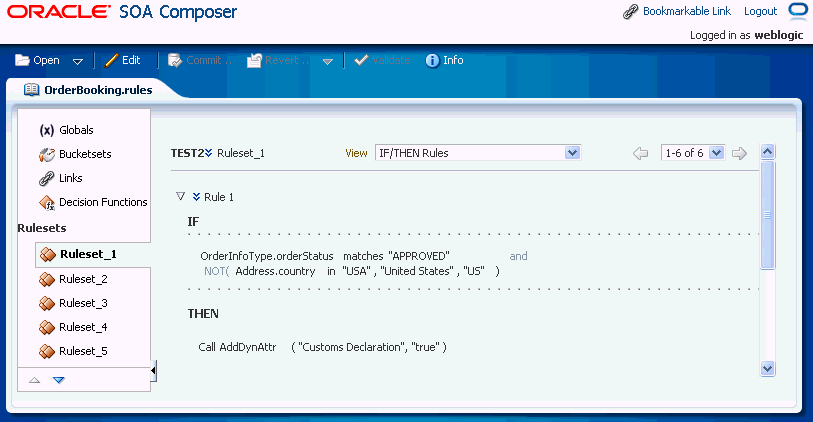The image size is (813, 422).
Task: Click Call AddDynAttr action
Action: coord(237,347)
